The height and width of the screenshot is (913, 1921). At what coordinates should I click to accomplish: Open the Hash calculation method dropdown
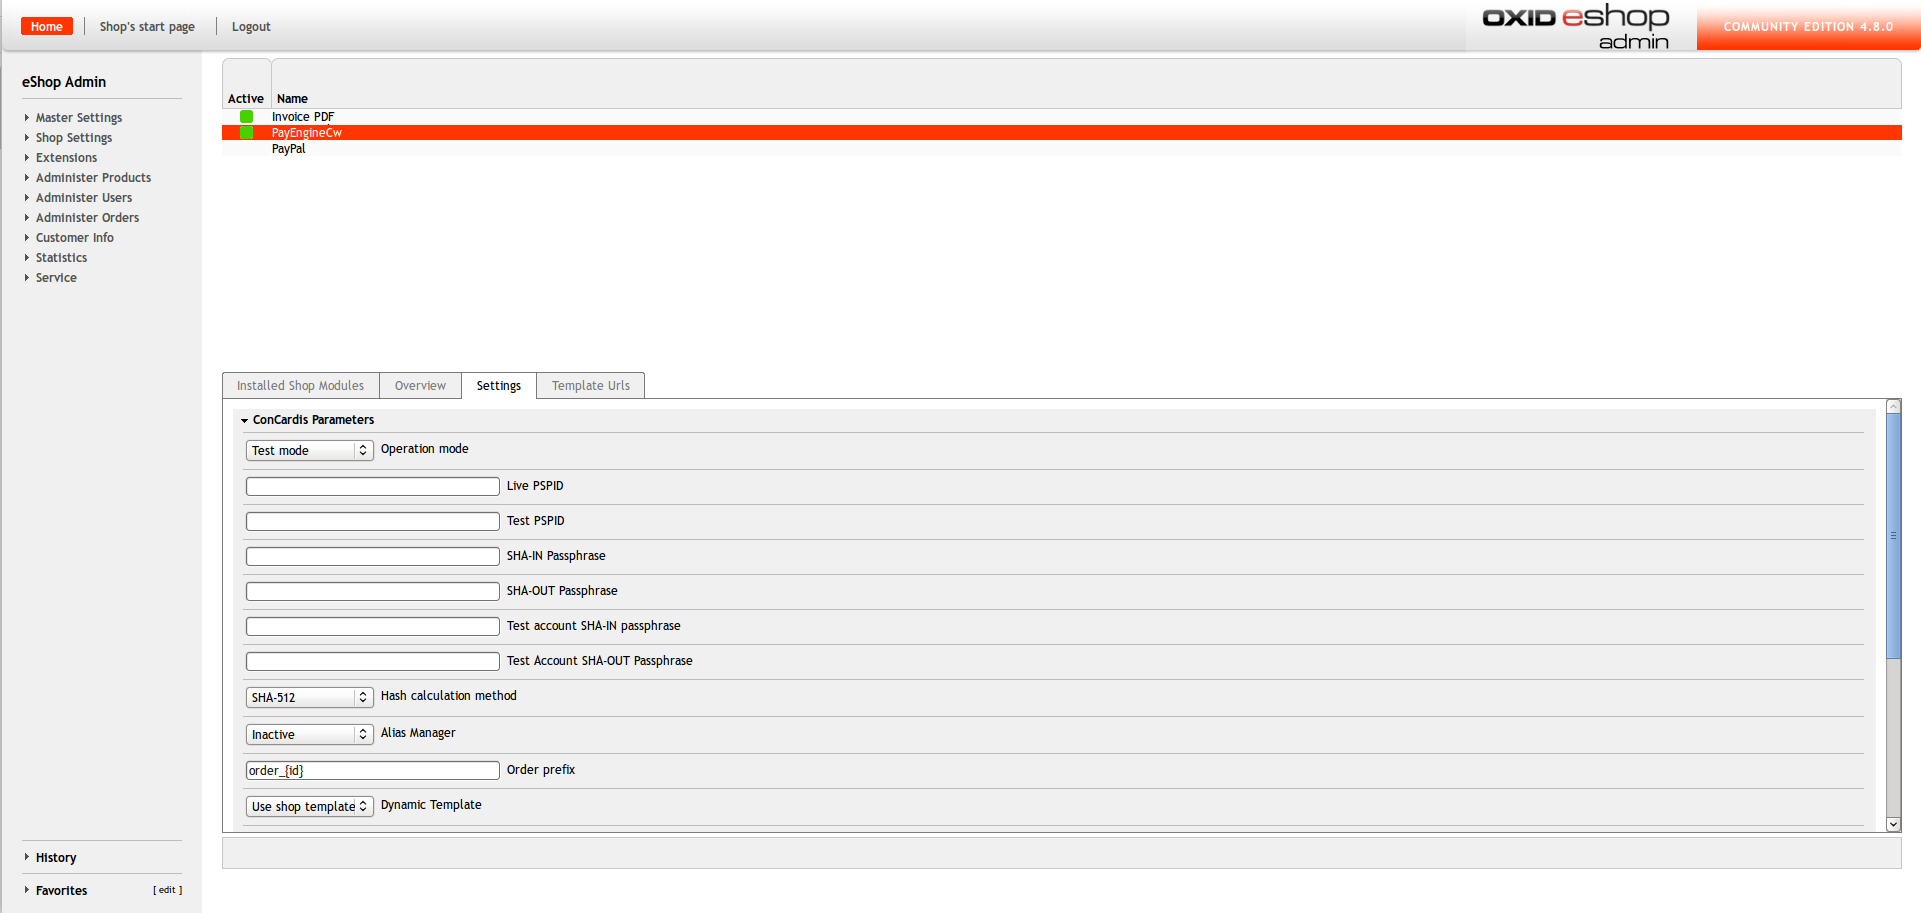click(309, 698)
